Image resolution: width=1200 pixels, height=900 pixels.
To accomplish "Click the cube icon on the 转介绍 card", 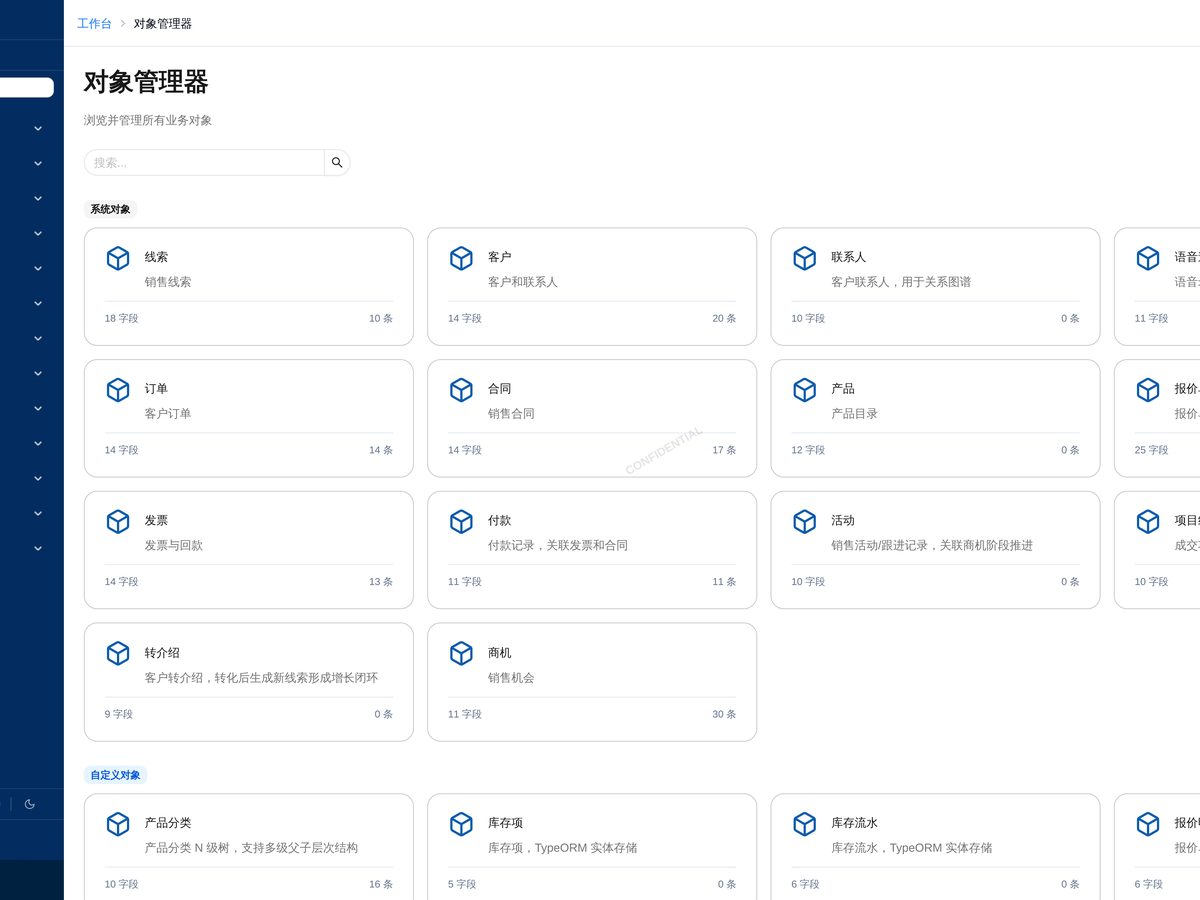I will pyautogui.click(x=118, y=653).
